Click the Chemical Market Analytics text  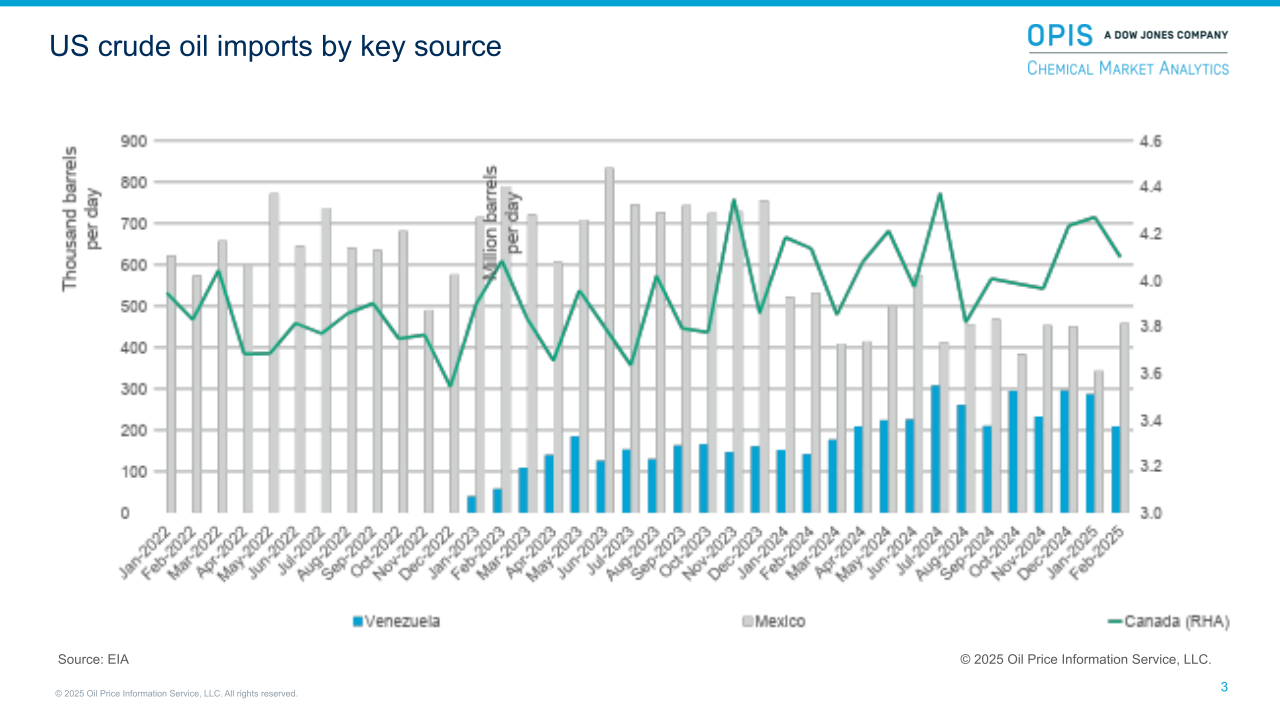pos(1128,68)
